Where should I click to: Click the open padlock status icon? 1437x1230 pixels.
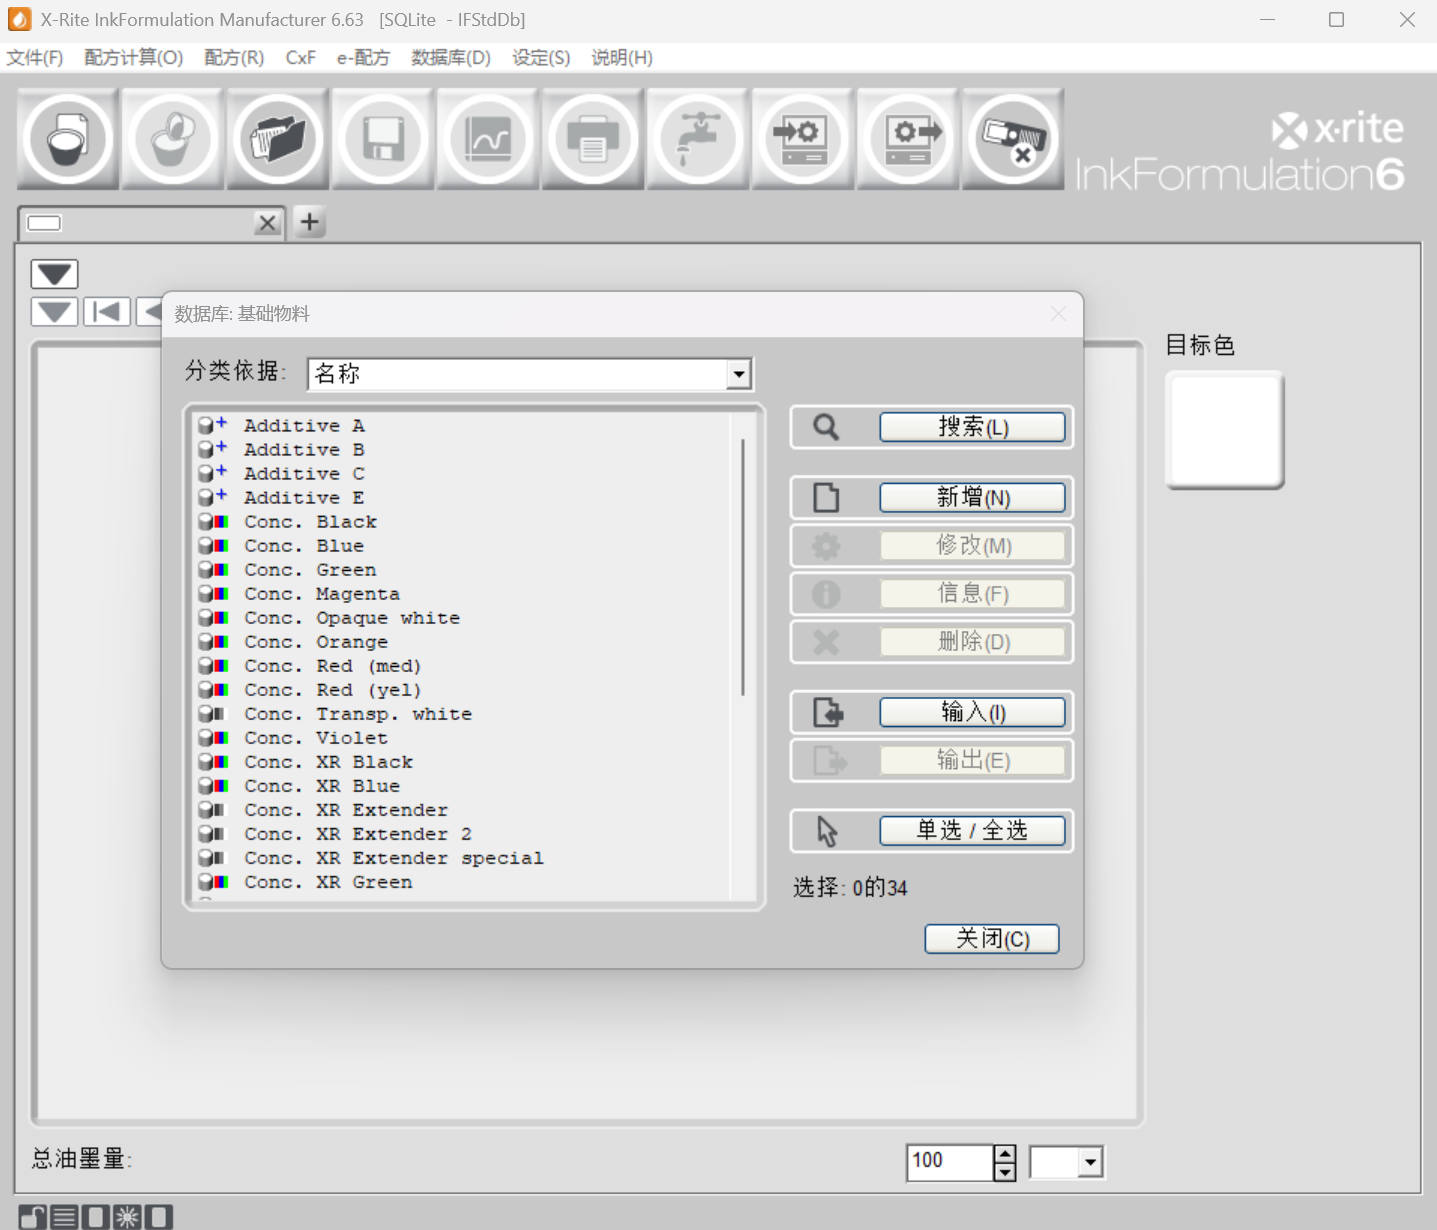(33, 1217)
